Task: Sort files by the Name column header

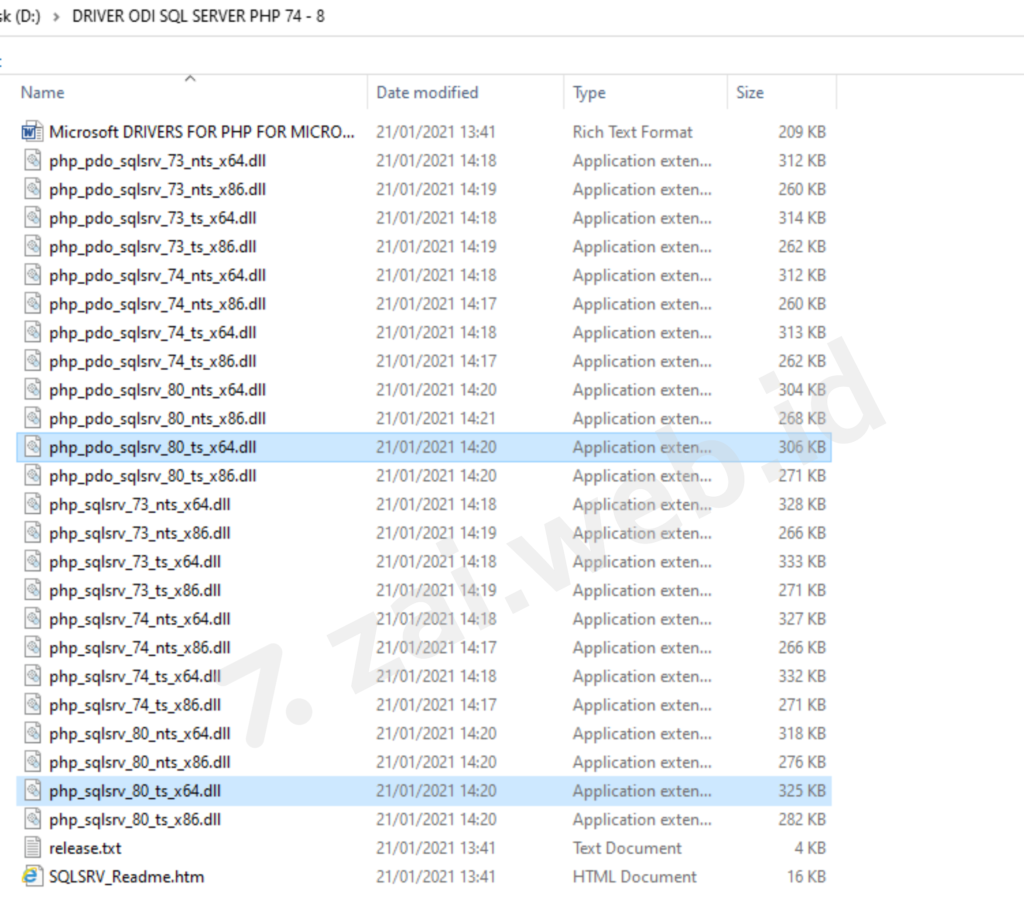Action: pos(42,92)
